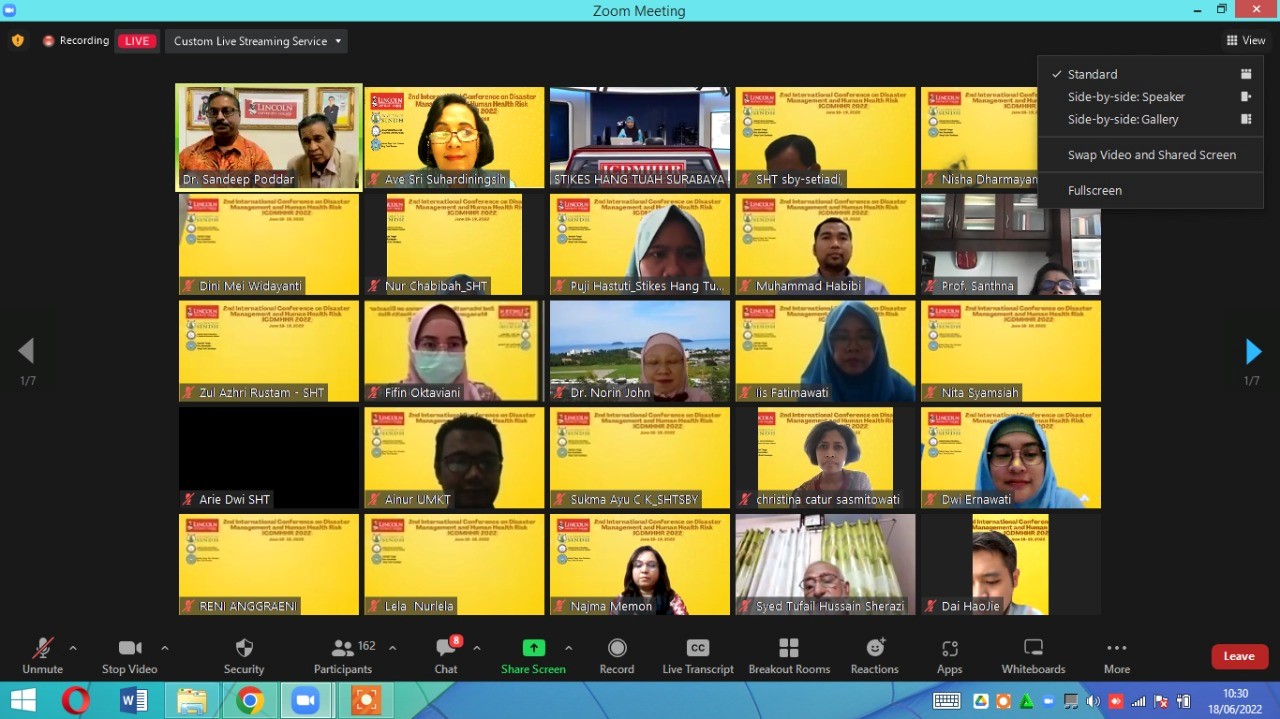Screen dimensions: 1280x719
Task: Click the name label Nita Syamsiah
Action: (x=980, y=393)
